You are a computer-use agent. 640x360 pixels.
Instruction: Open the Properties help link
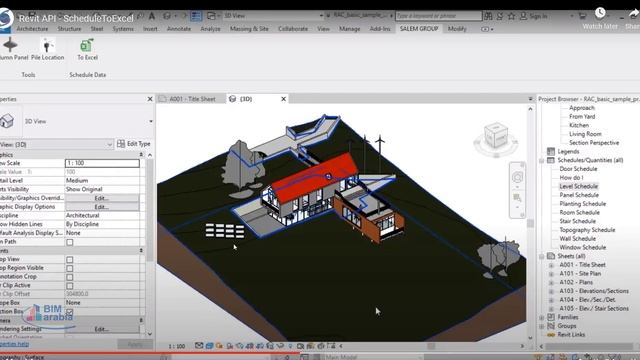coord(14,344)
